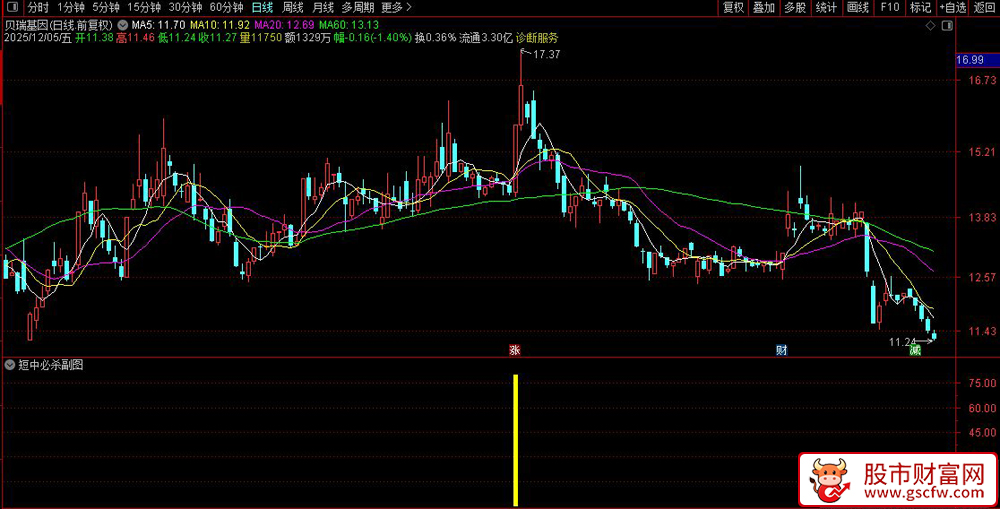Click the 开11.38 open price value

coord(94,38)
